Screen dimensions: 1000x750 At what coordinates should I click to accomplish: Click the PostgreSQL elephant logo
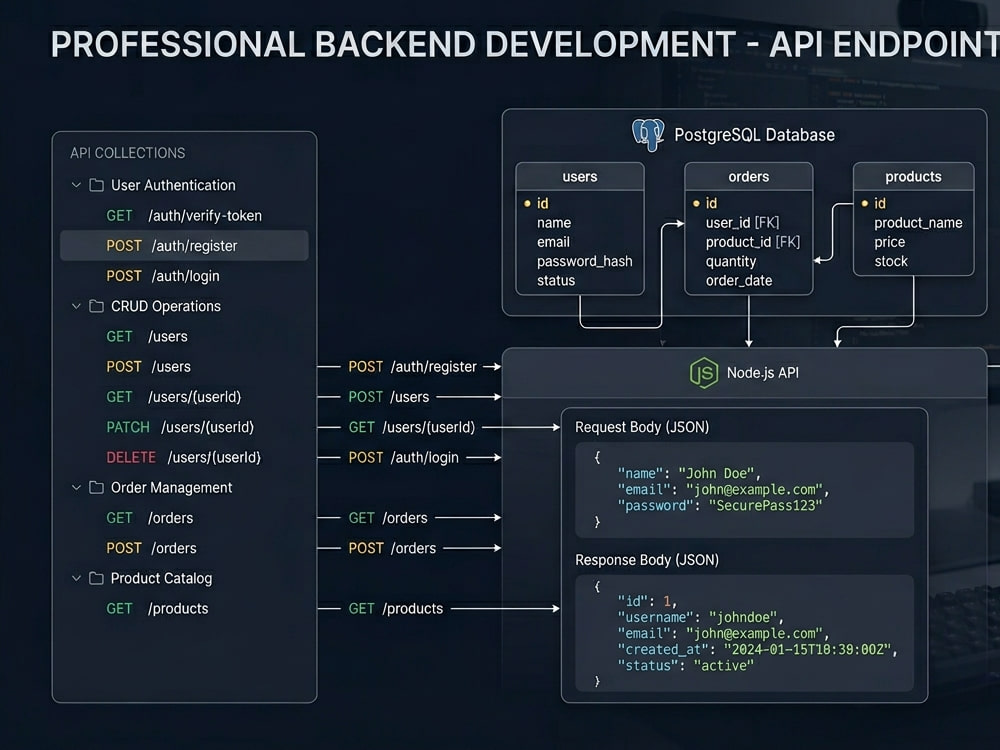(x=648, y=135)
